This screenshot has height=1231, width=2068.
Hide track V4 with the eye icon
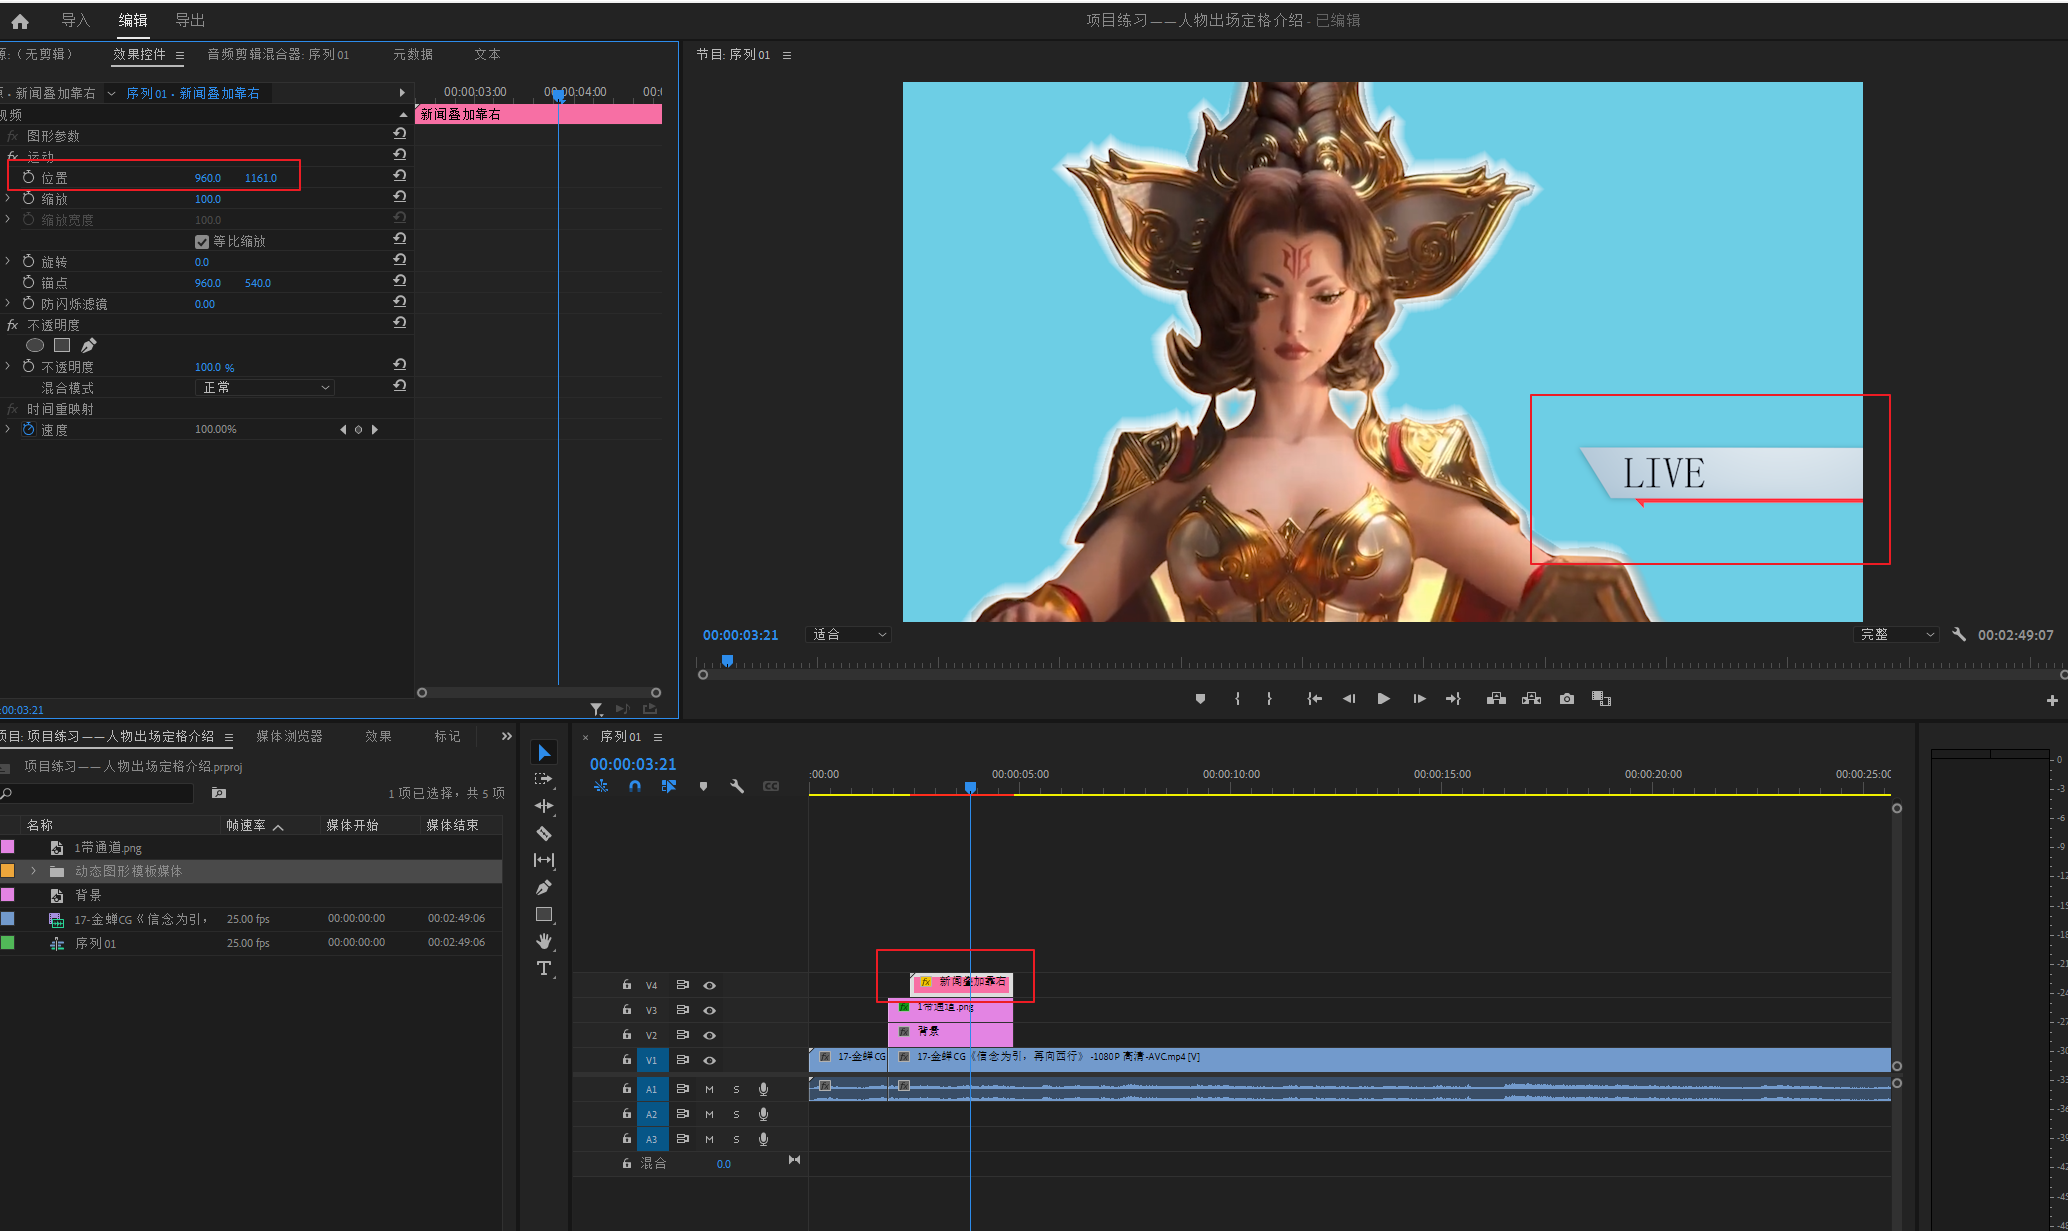709,985
